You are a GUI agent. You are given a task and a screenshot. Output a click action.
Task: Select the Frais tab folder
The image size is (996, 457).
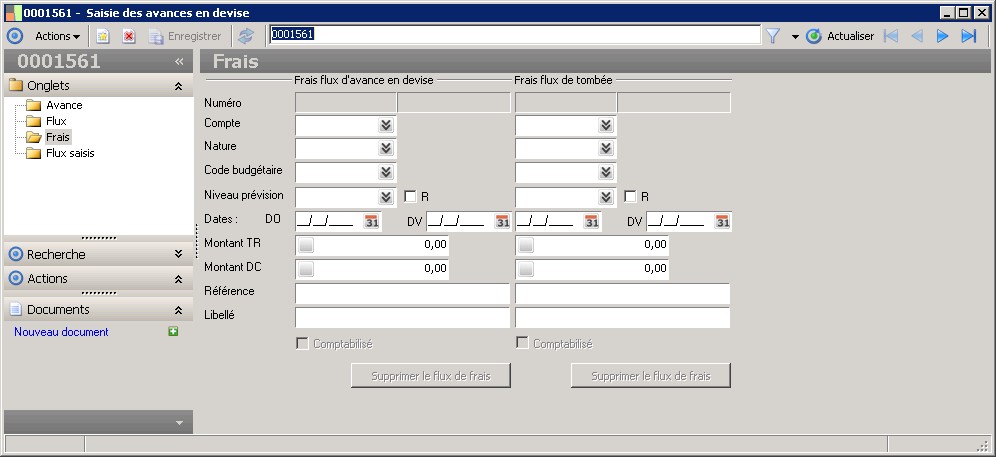tap(57, 137)
